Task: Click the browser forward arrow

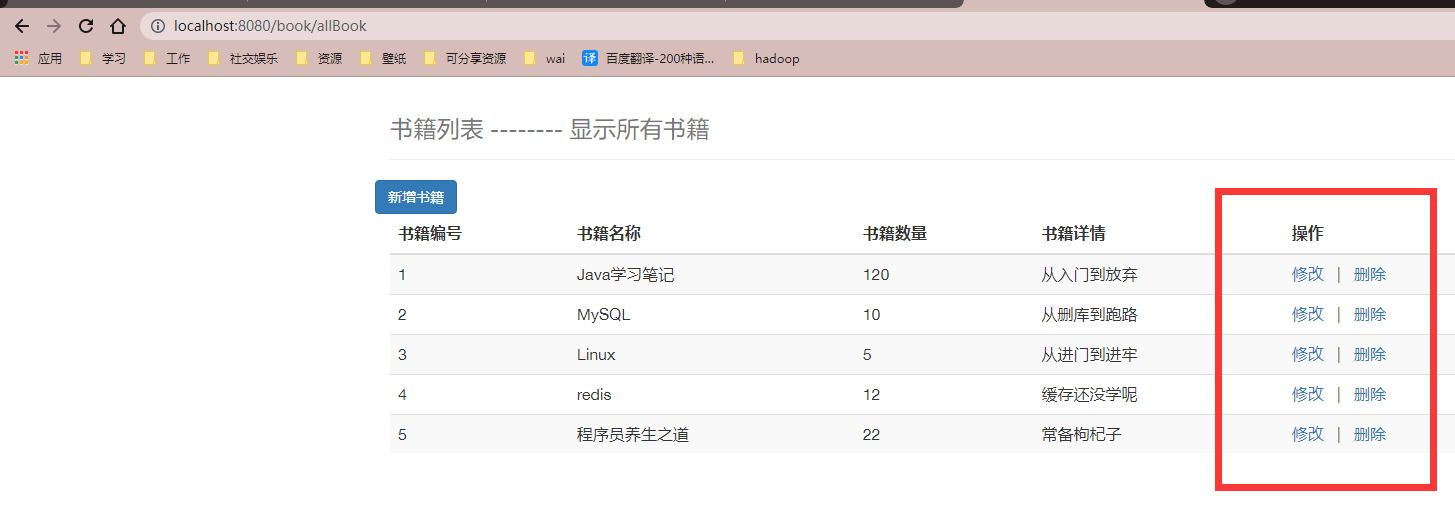Action: click(x=54, y=26)
